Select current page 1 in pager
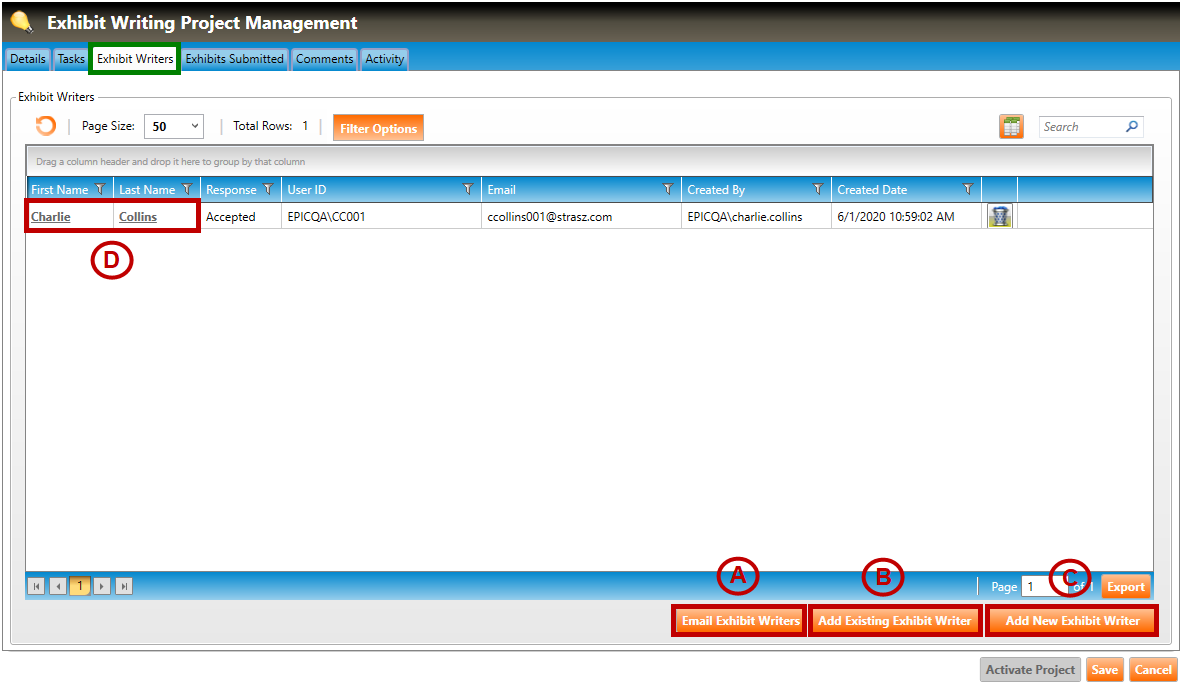1183x687 pixels. click(80, 587)
